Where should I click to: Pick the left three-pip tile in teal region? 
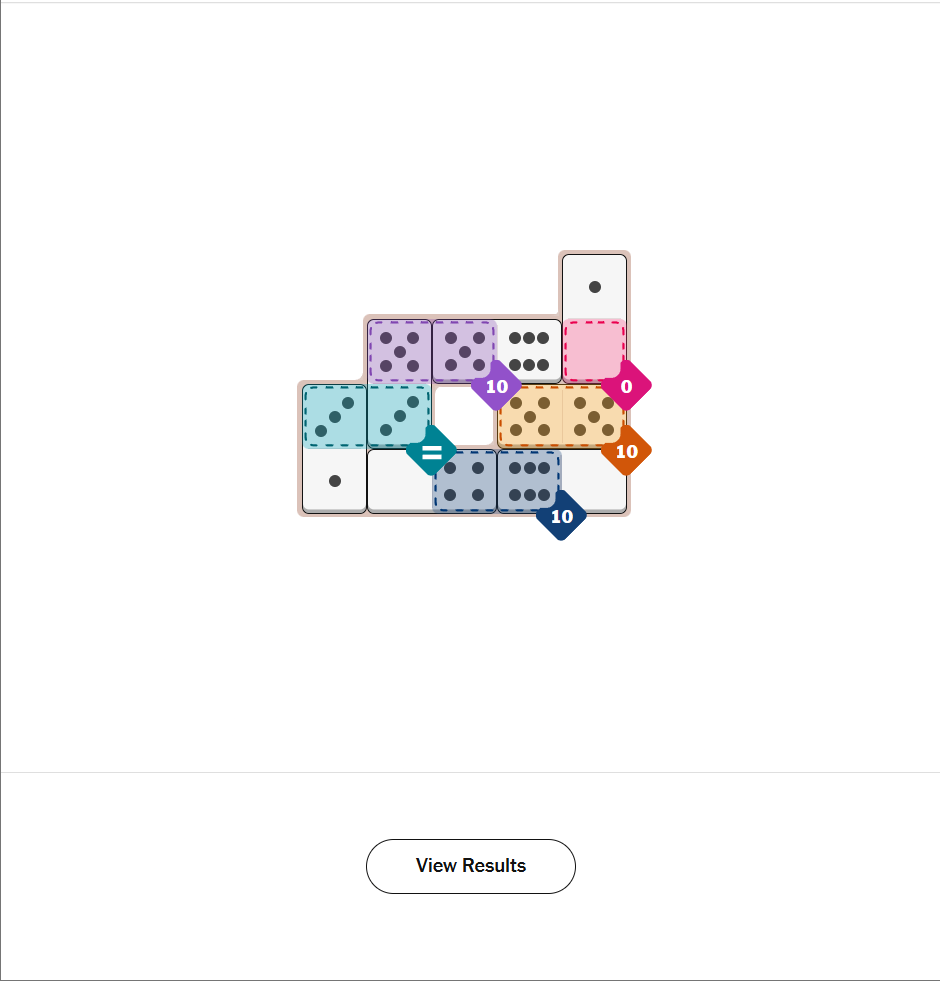point(335,416)
